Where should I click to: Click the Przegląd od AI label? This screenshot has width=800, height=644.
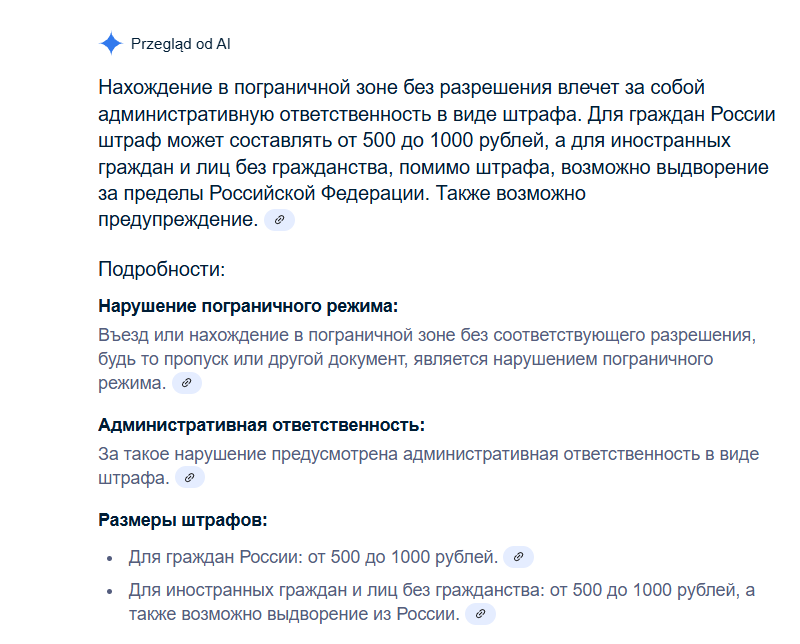click(181, 44)
